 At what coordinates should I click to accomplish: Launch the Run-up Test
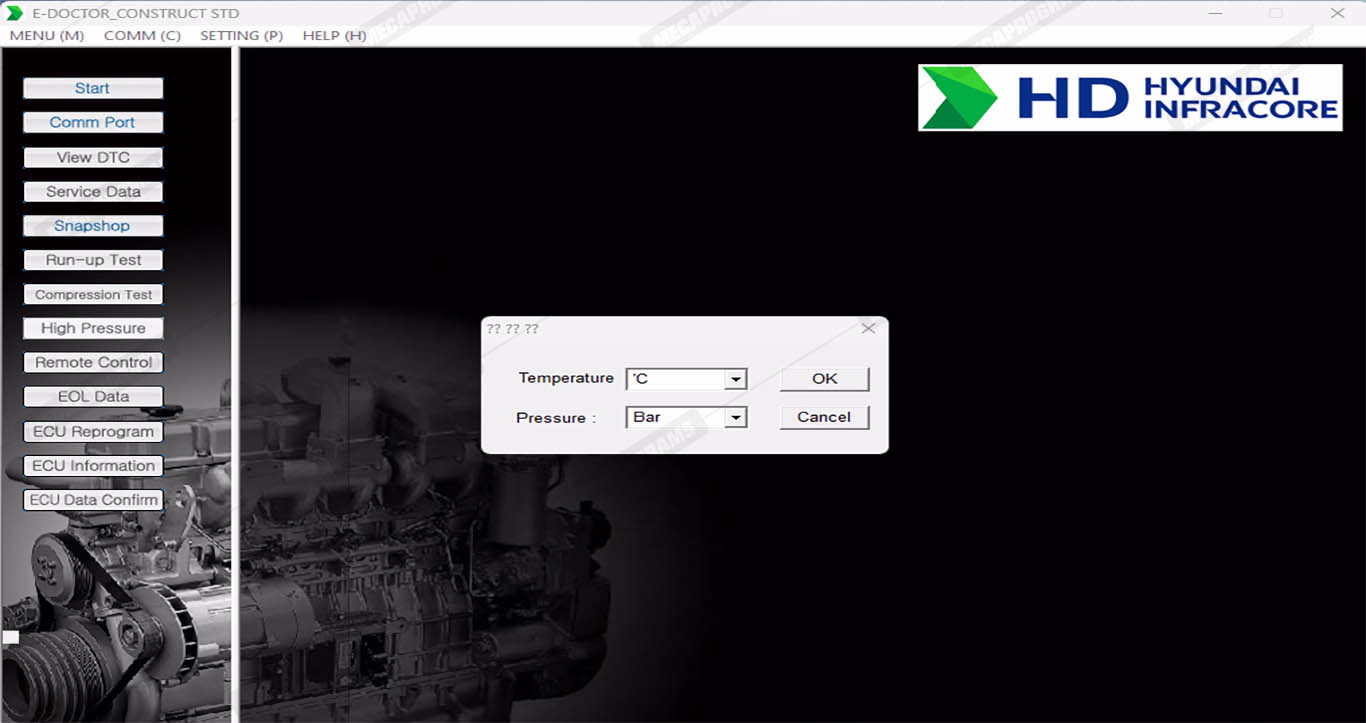92,260
